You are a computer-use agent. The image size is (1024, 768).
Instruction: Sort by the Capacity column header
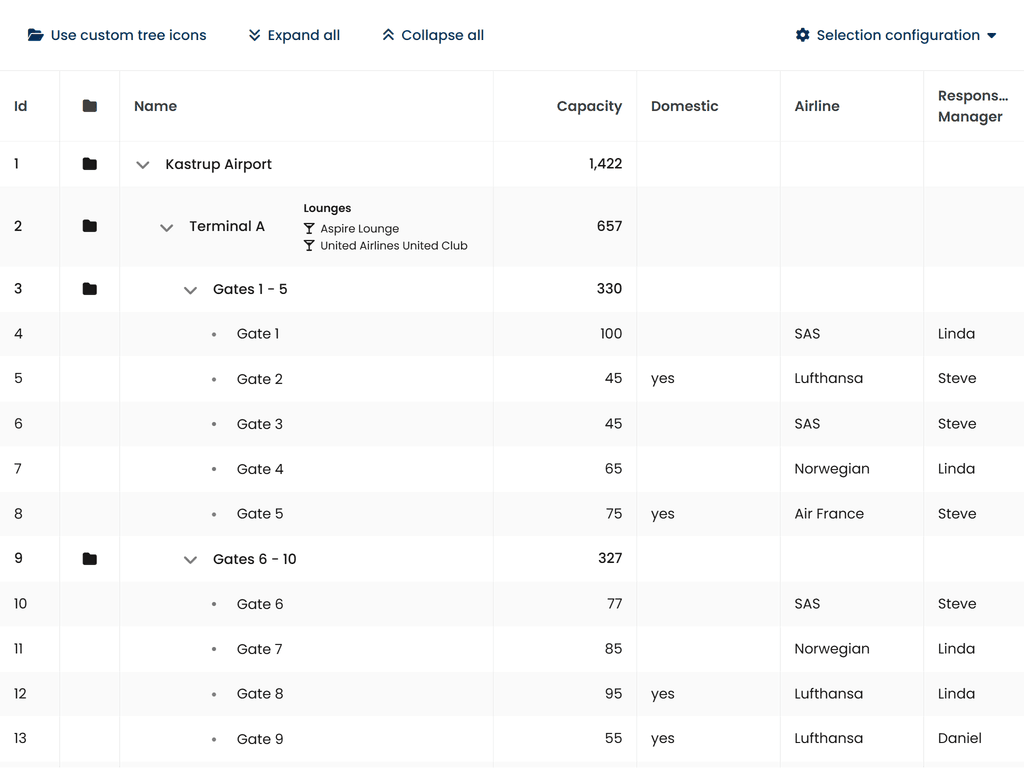point(589,106)
